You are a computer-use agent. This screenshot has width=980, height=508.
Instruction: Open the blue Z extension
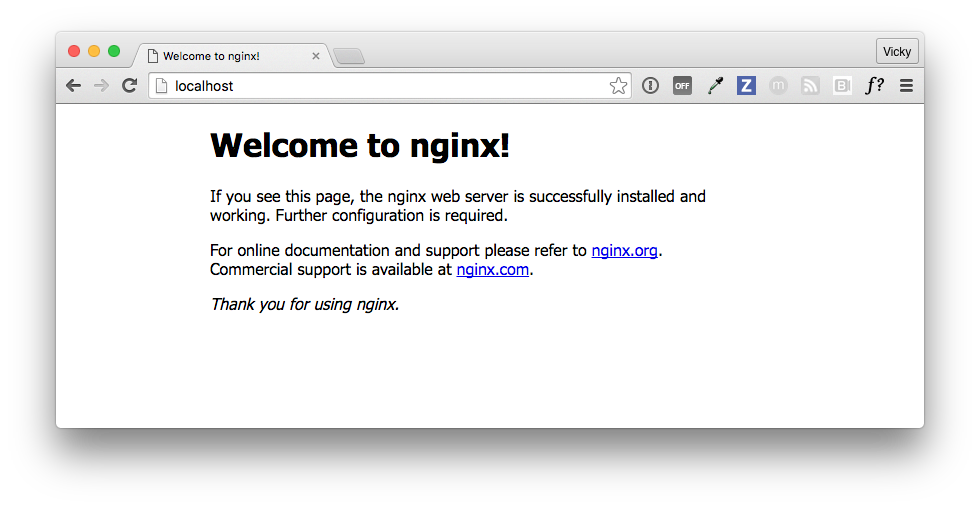[x=746, y=86]
